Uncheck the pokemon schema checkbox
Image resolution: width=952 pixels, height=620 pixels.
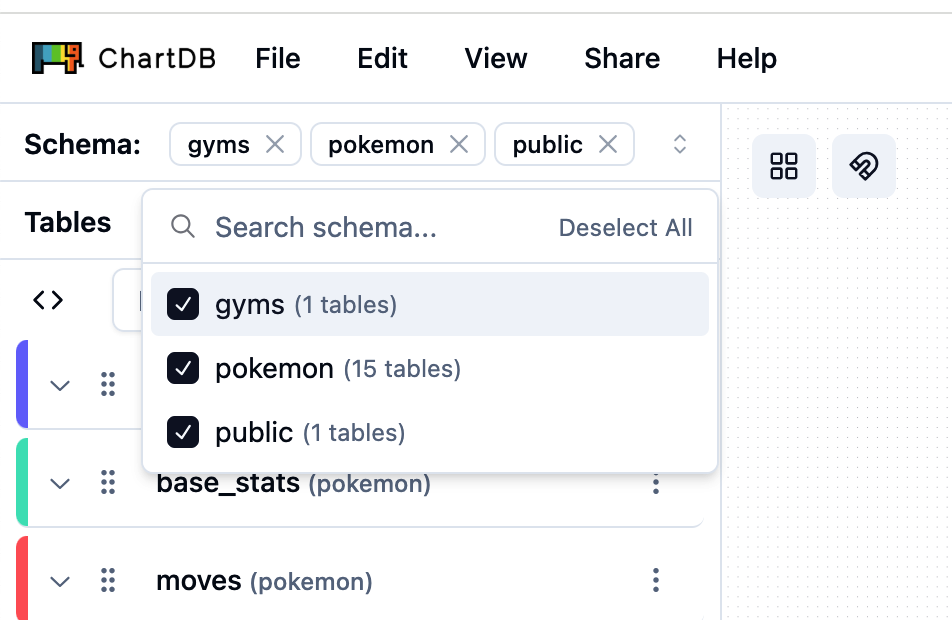[x=183, y=369]
